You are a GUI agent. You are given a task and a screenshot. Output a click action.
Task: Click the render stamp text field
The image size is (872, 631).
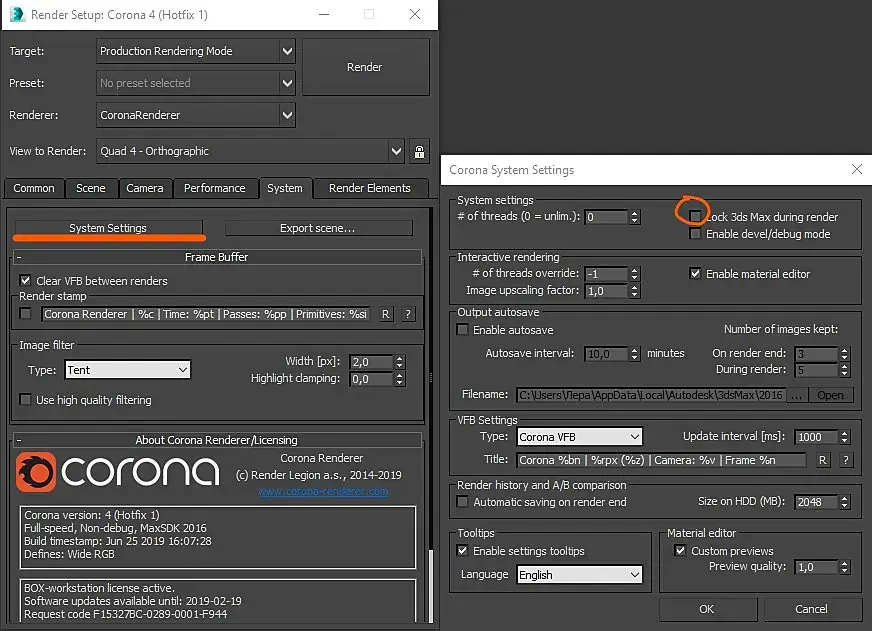[206, 314]
